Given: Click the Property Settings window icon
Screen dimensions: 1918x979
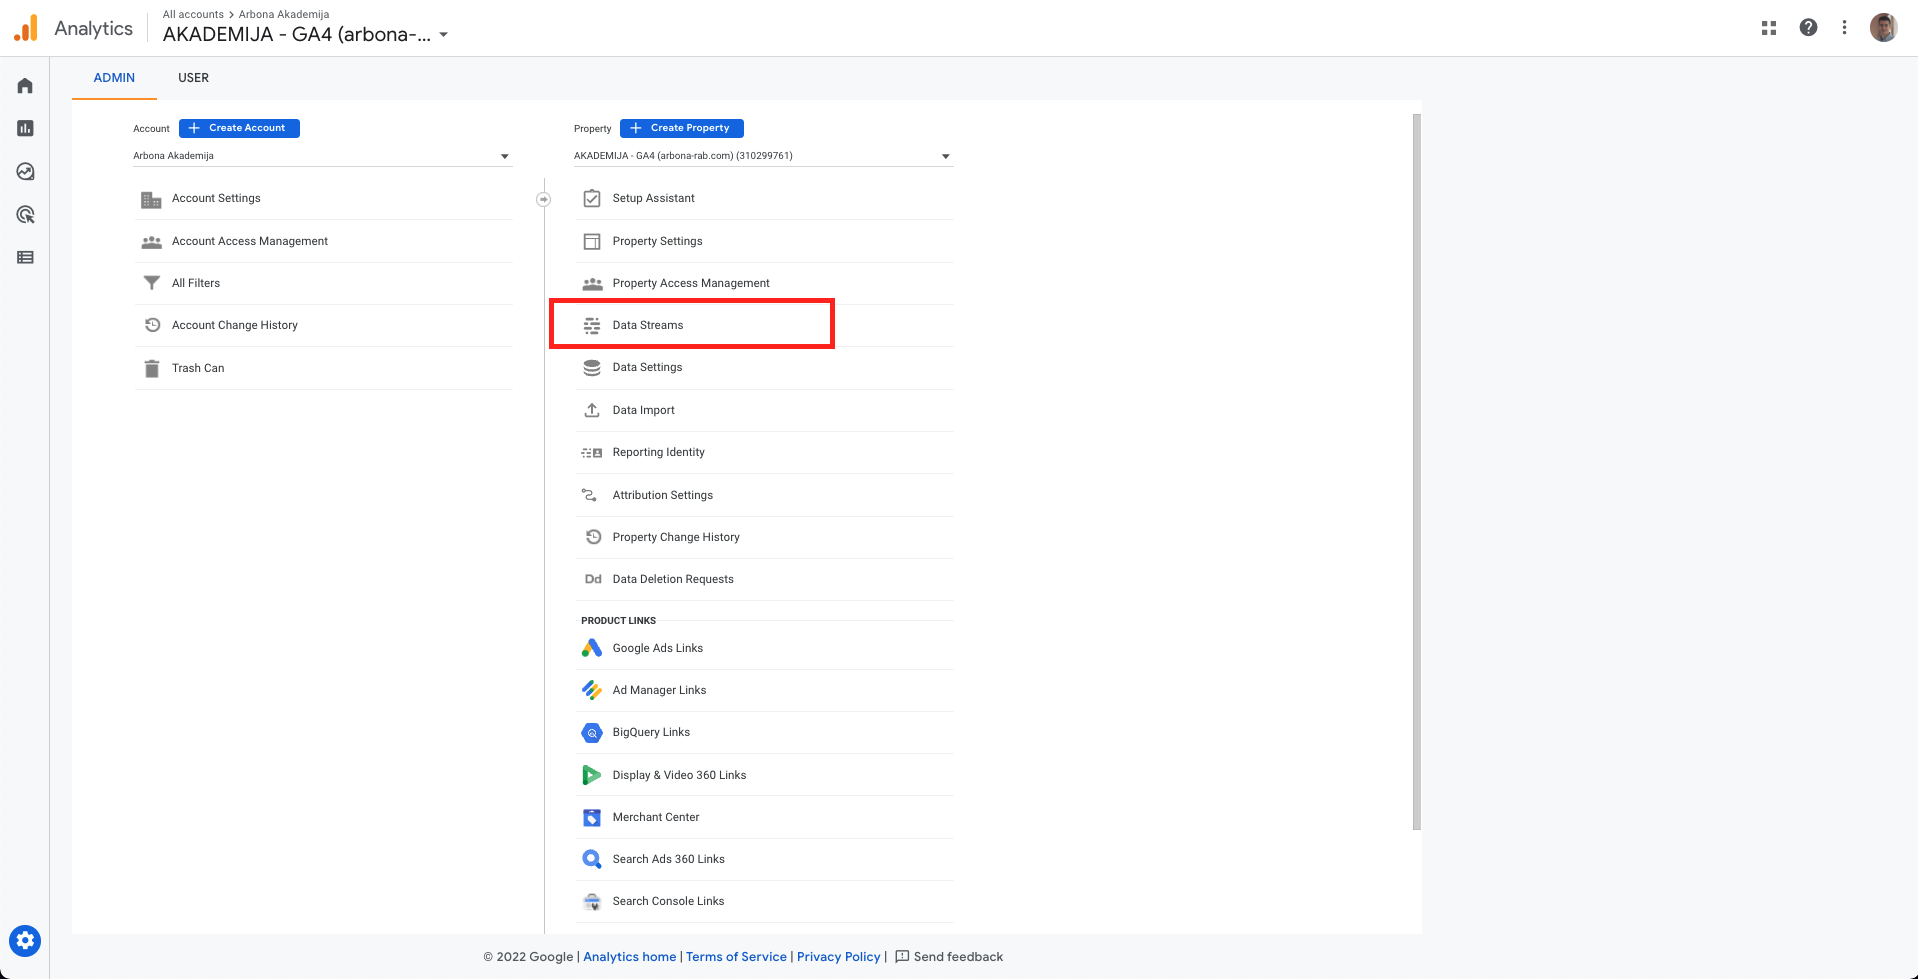Looking at the screenshot, I should pyautogui.click(x=592, y=241).
